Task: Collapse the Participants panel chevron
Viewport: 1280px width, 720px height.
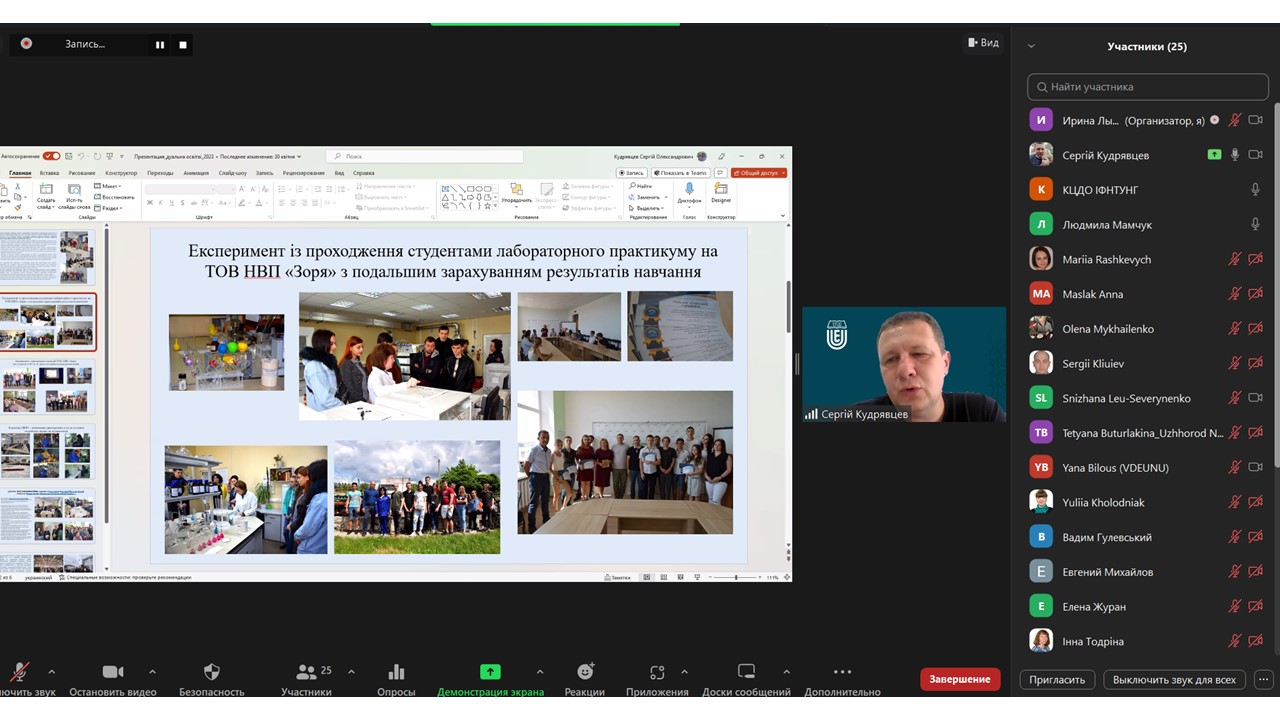Action: coord(1031,46)
